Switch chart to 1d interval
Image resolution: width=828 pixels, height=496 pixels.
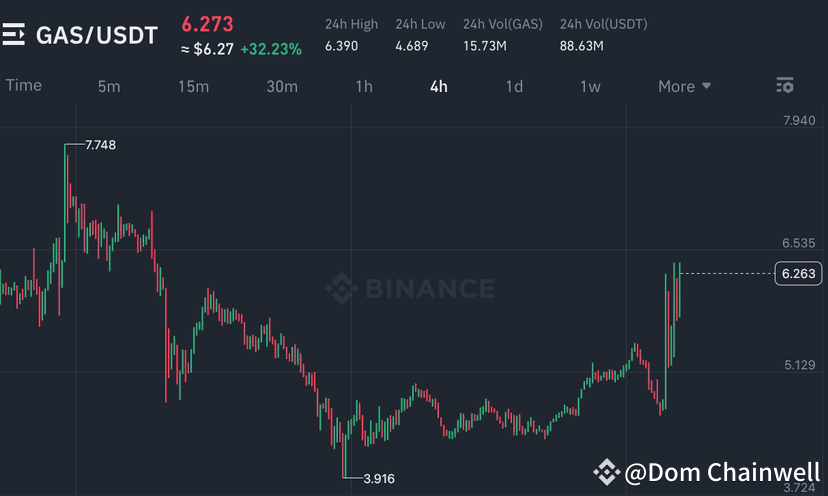(514, 86)
